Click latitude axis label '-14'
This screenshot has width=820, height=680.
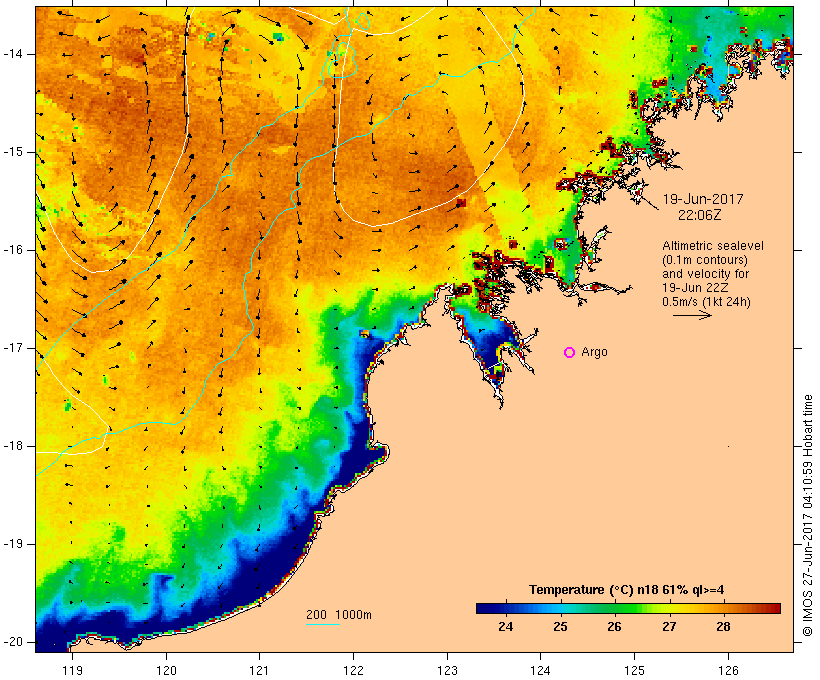(12, 54)
